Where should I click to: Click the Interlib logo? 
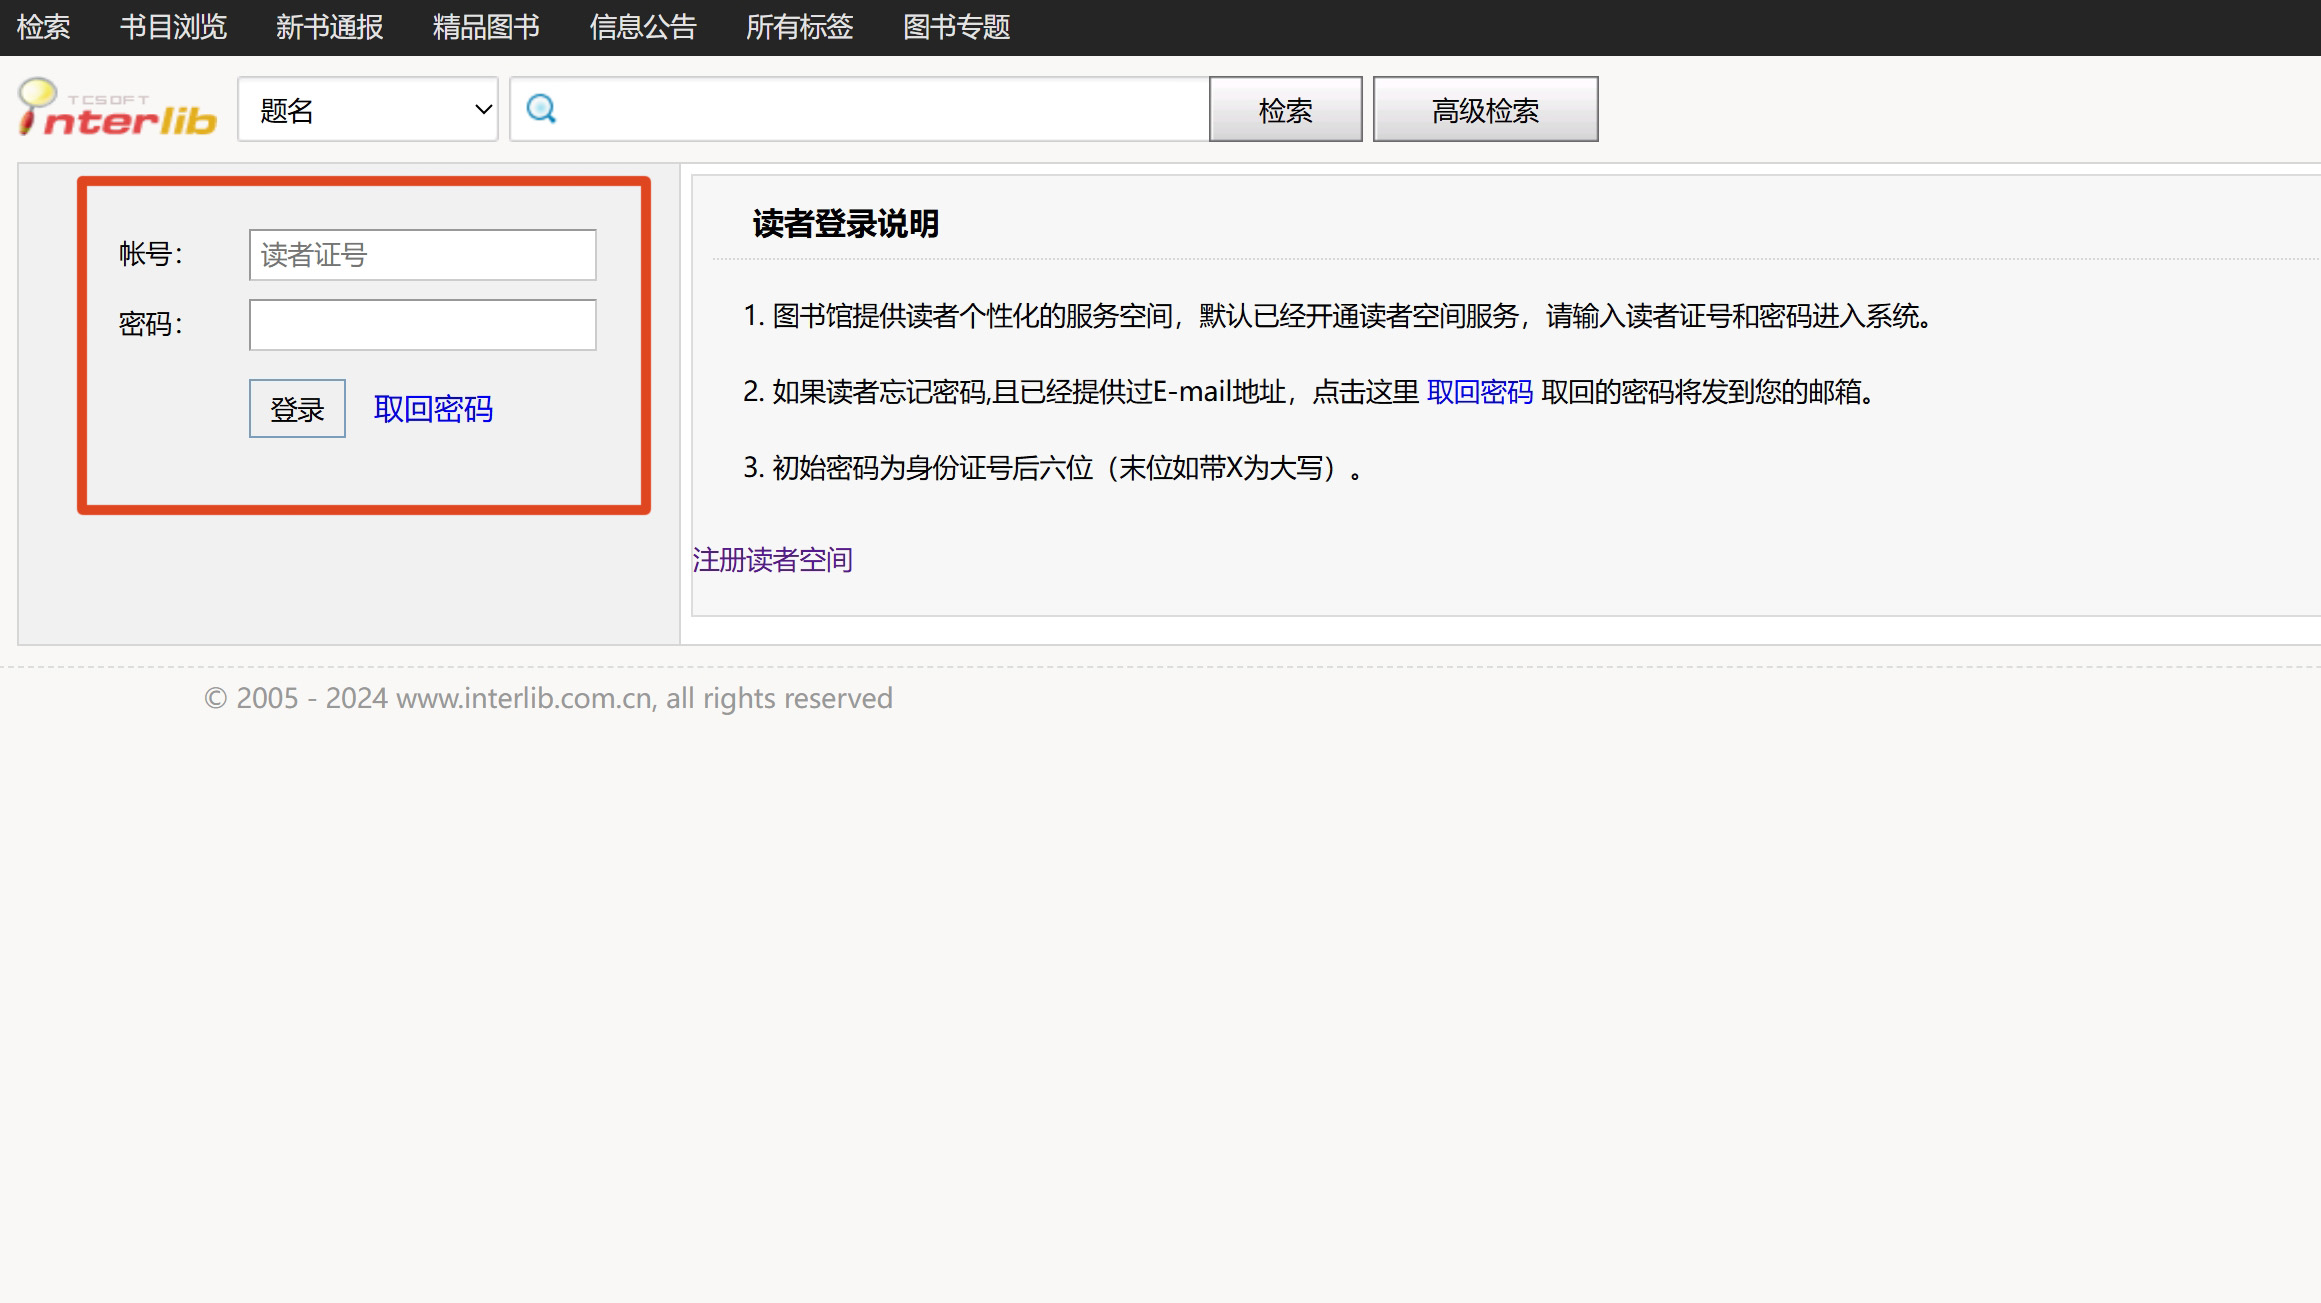[118, 109]
